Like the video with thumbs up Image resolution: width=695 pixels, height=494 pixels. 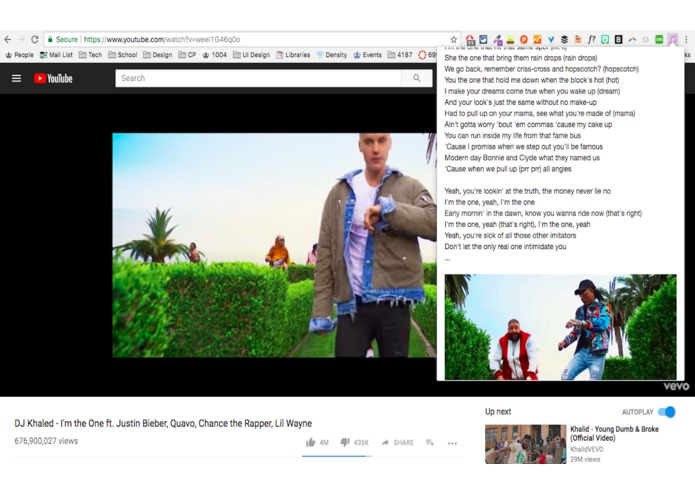tap(310, 442)
